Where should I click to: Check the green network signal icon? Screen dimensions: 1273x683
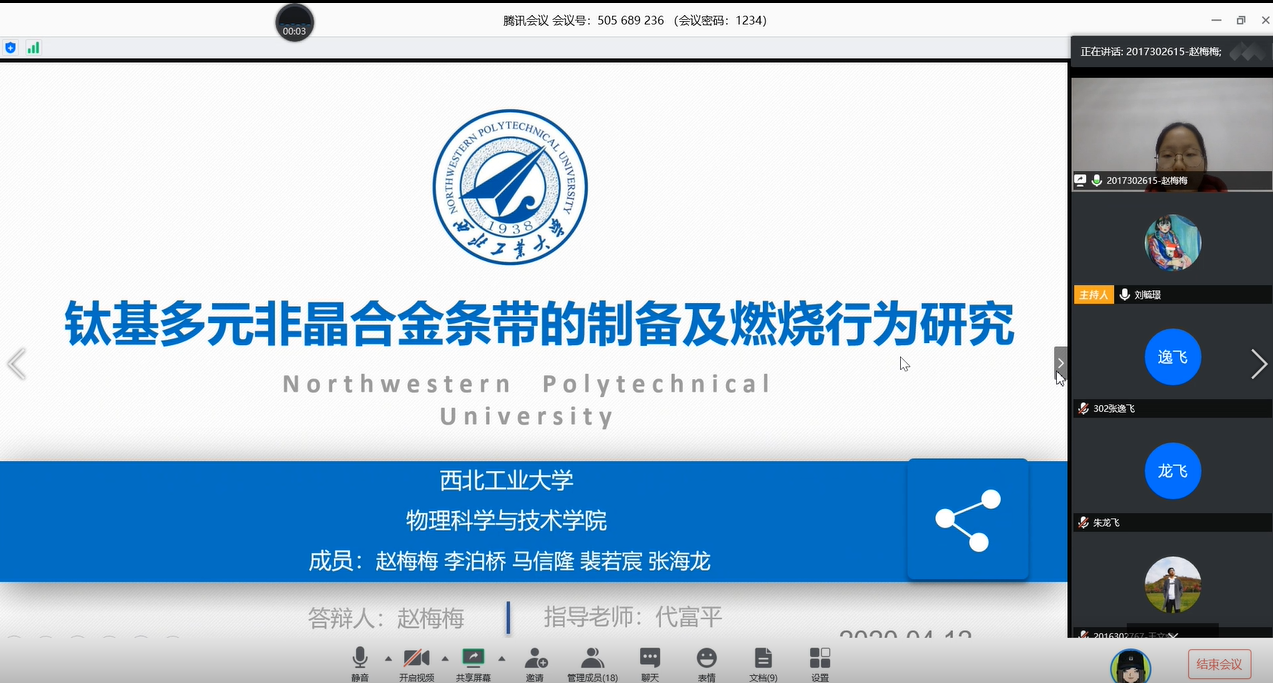tap(33, 47)
